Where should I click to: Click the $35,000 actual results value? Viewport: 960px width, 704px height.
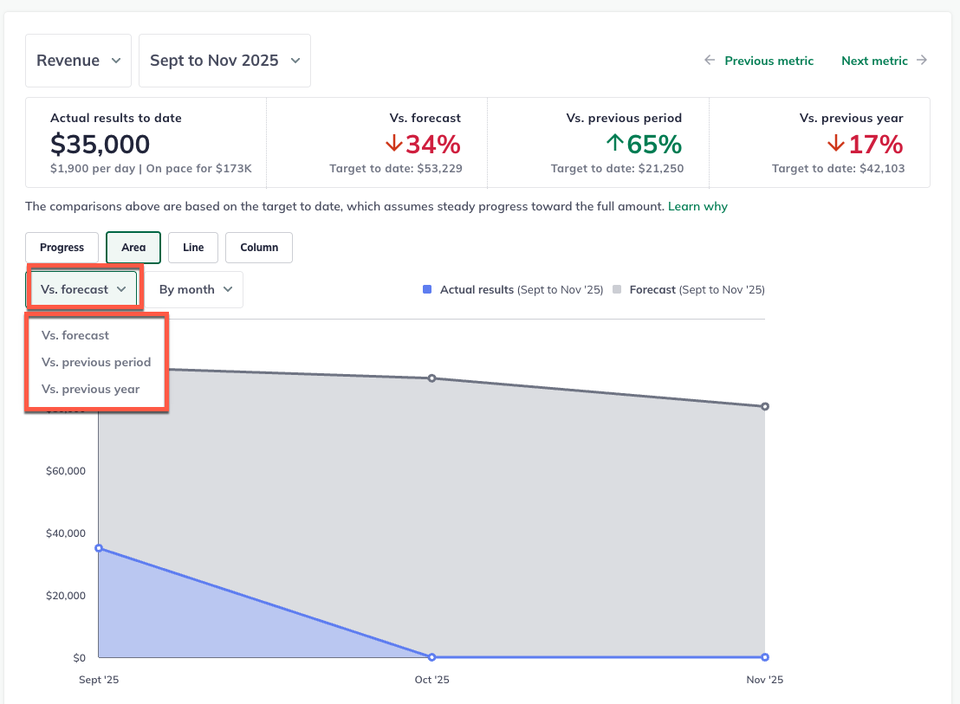(x=100, y=144)
